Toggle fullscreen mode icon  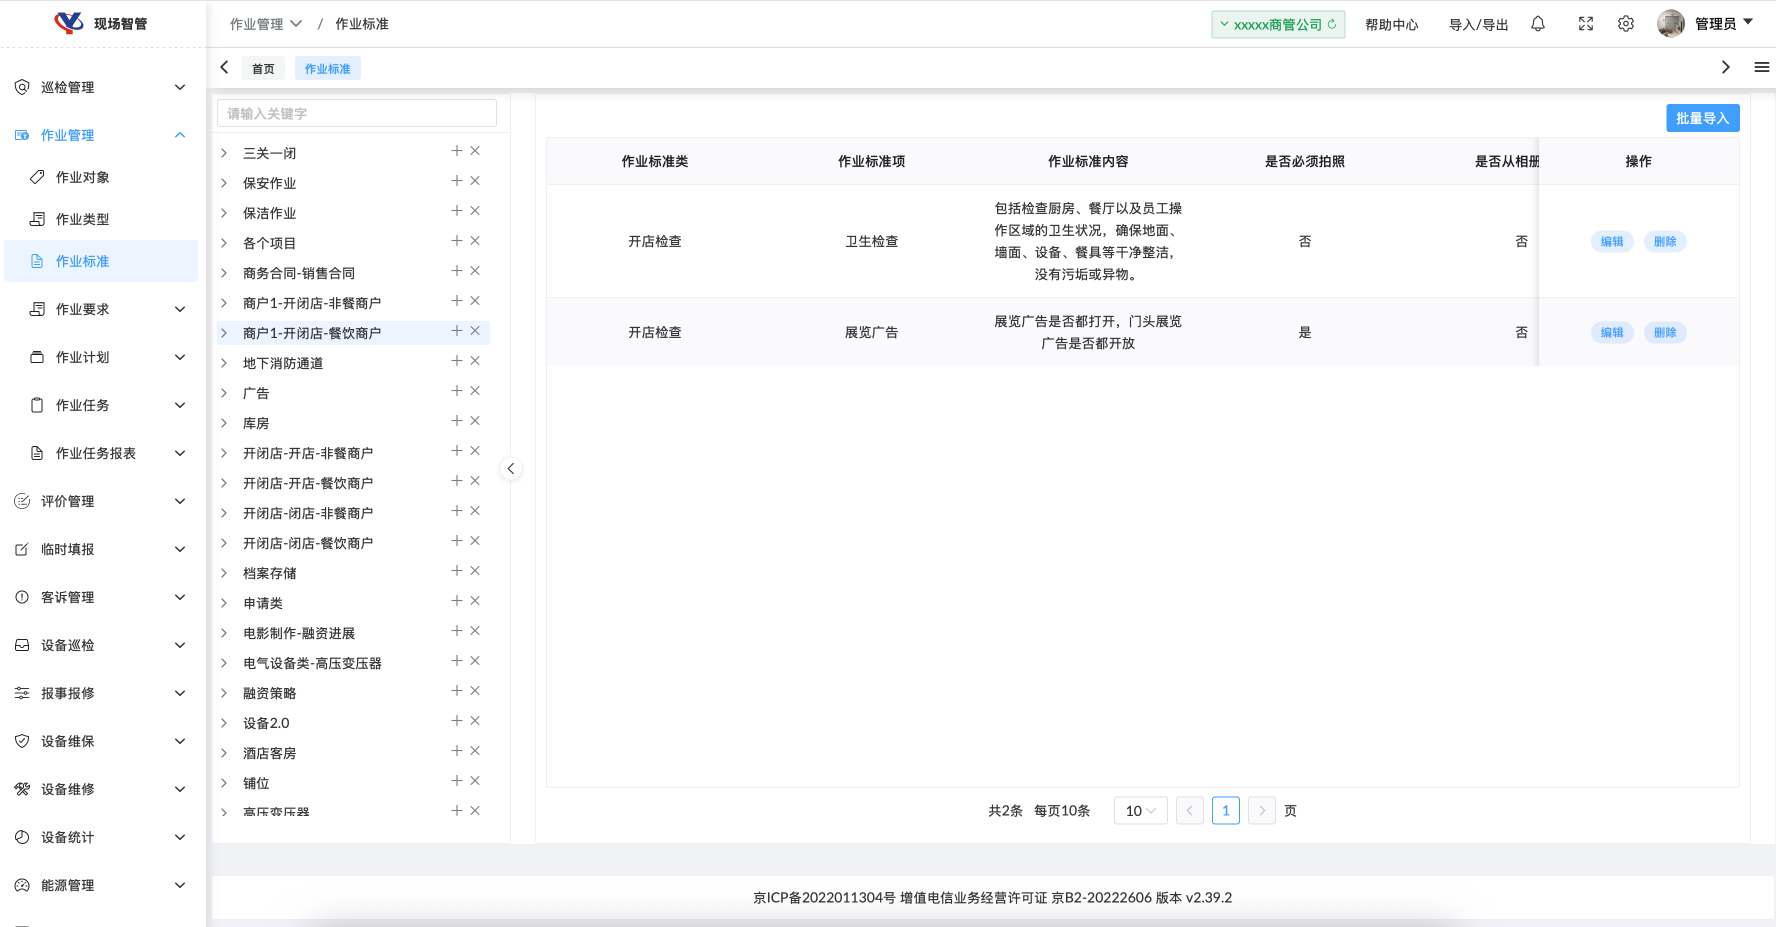[1586, 24]
